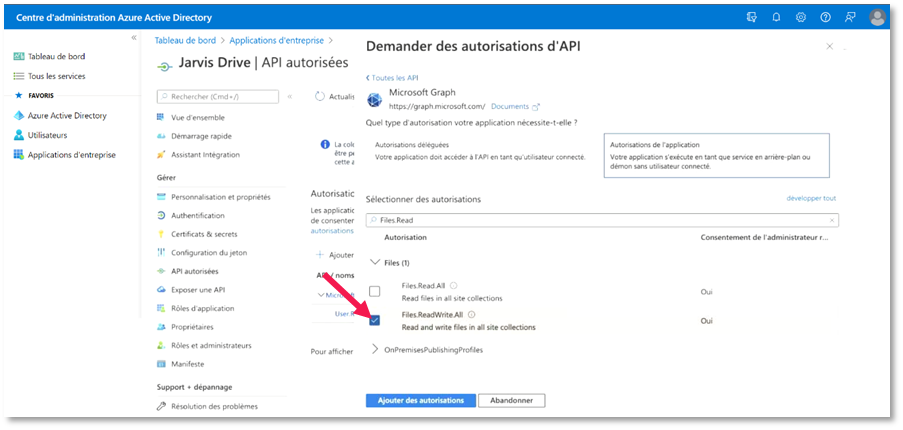Viewport: 903px width, 430px height.
Task: Click the Autorisation column header
Action: pos(405,237)
